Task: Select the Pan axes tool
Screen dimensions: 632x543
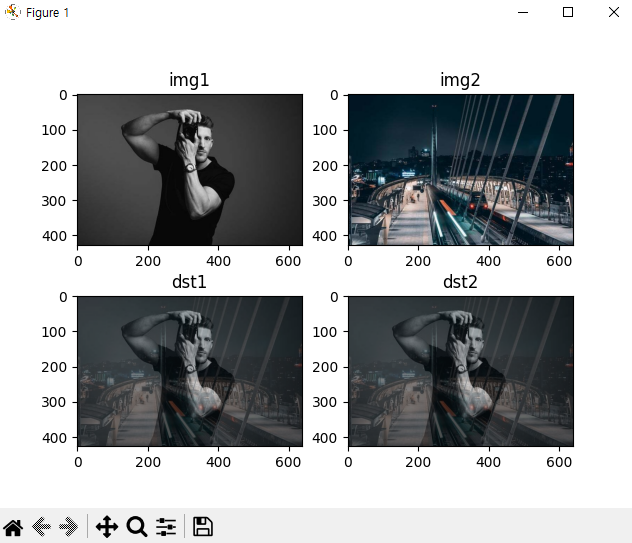Action: click(107, 526)
